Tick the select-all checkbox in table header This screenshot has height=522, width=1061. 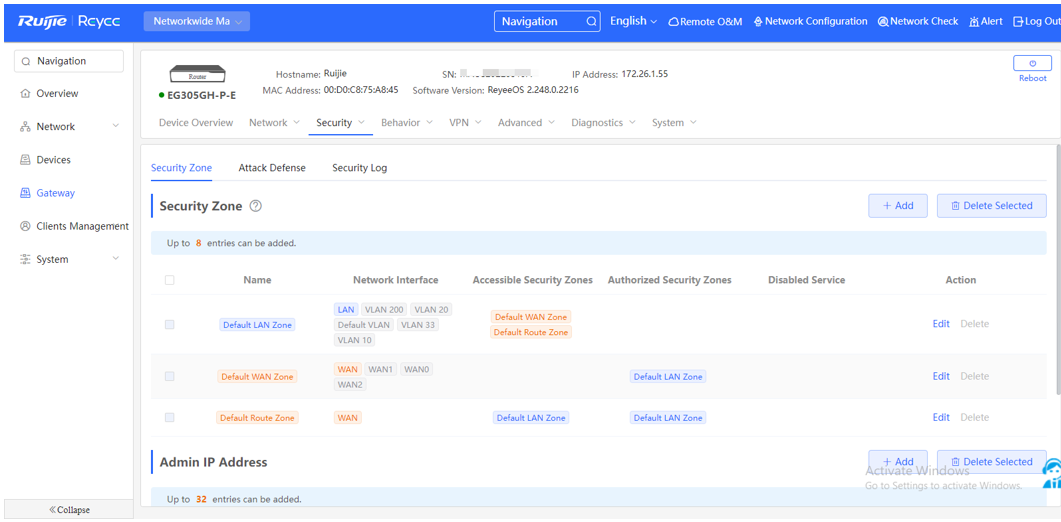pos(169,280)
